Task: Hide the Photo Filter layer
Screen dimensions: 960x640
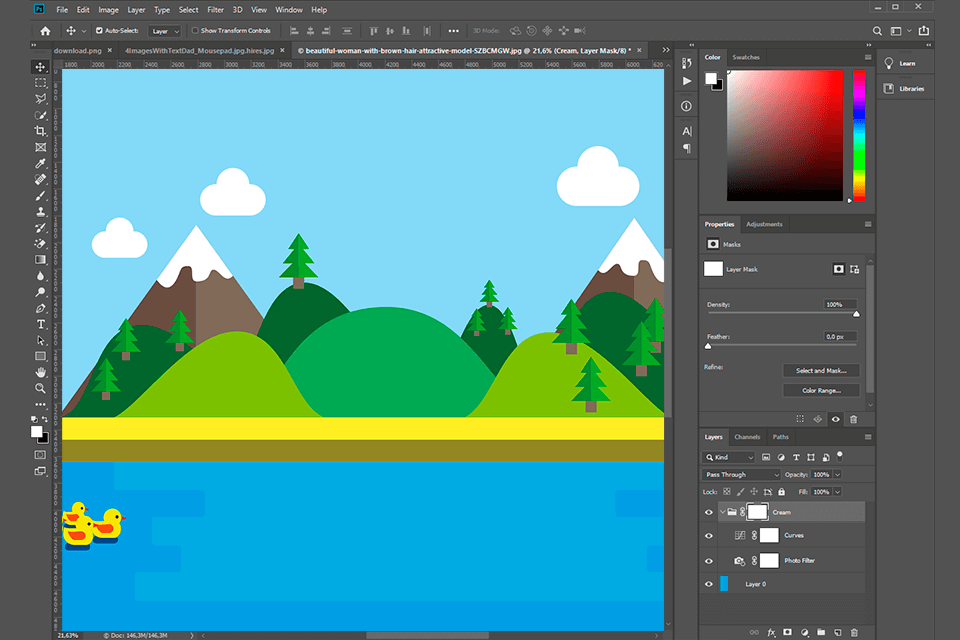Action: pyautogui.click(x=709, y=561)
